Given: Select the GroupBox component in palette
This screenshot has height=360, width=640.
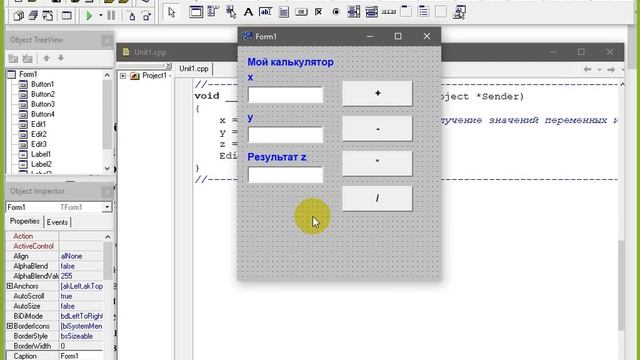Looking at the screenshot, I should click(x=406, y=12).
